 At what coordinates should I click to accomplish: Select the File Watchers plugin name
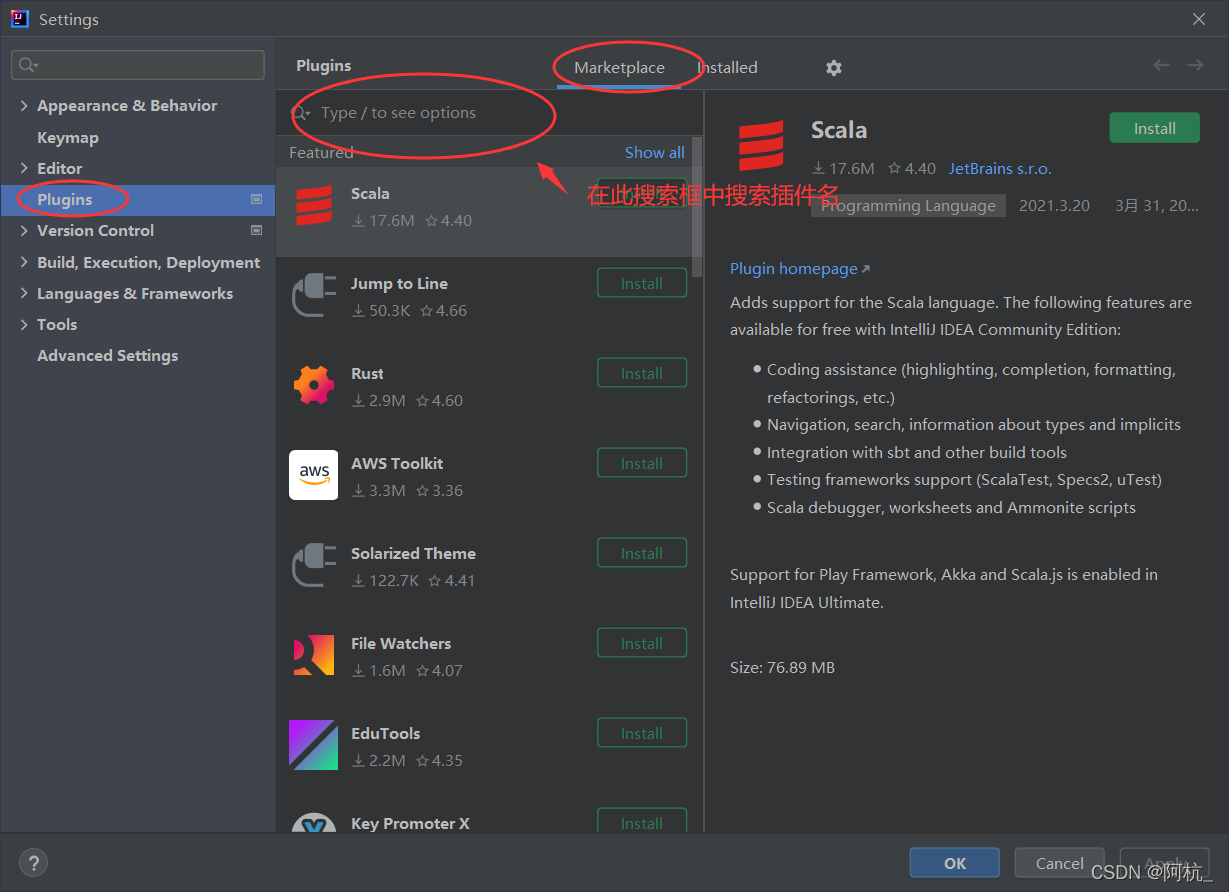pos(401,643)
